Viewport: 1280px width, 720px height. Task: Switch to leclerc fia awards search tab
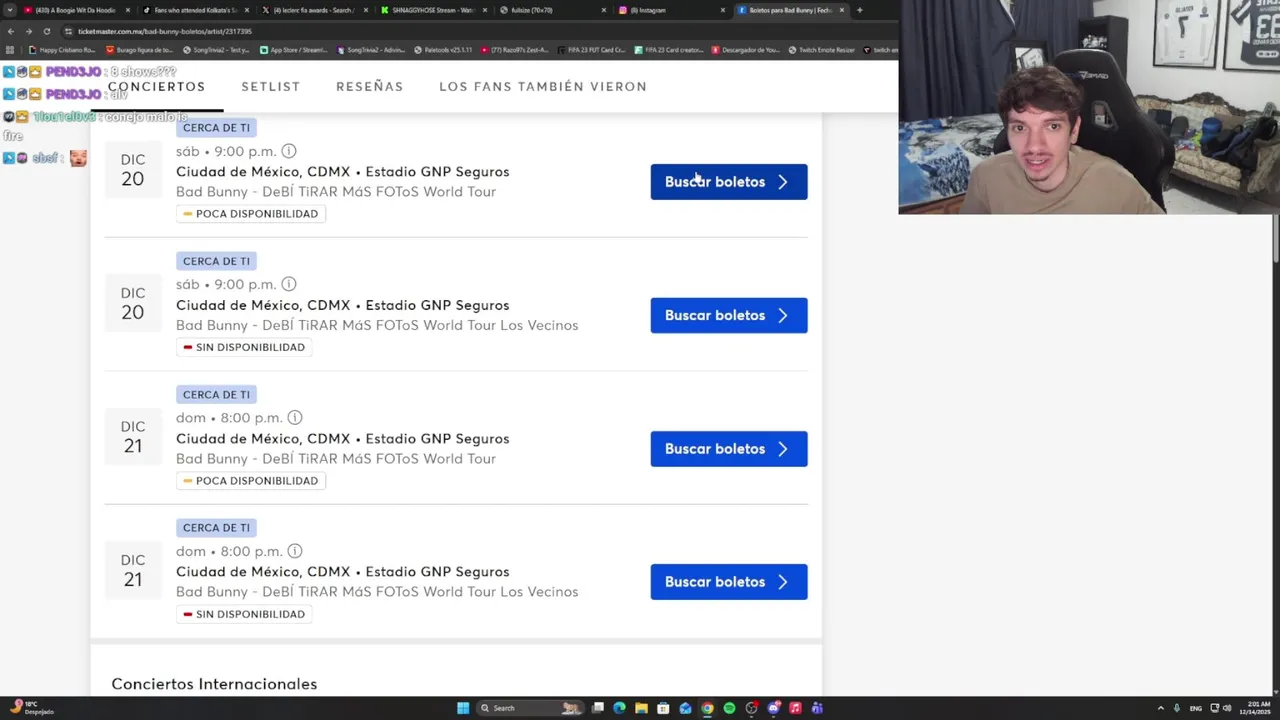click(313, 10)
